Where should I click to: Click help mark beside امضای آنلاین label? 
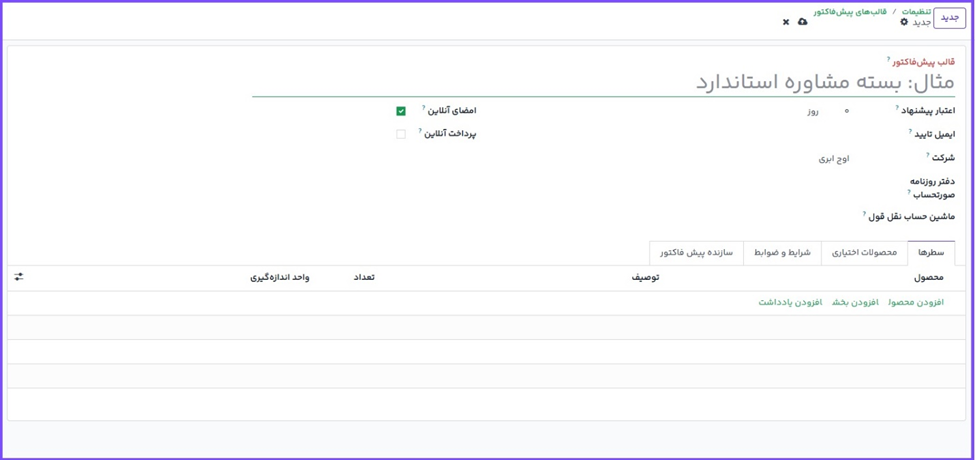click(424, 108)
